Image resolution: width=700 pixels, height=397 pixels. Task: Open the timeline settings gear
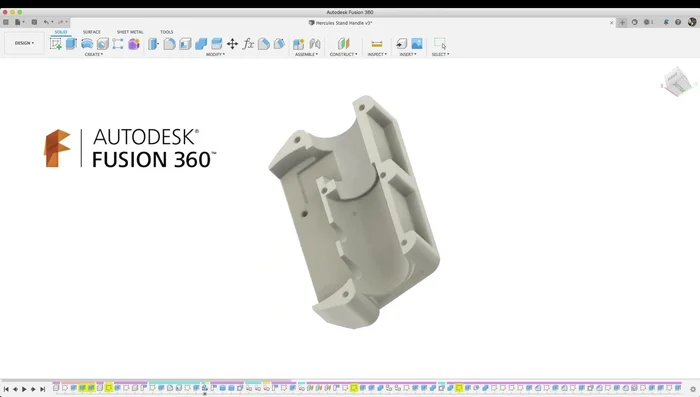(693, 389)
